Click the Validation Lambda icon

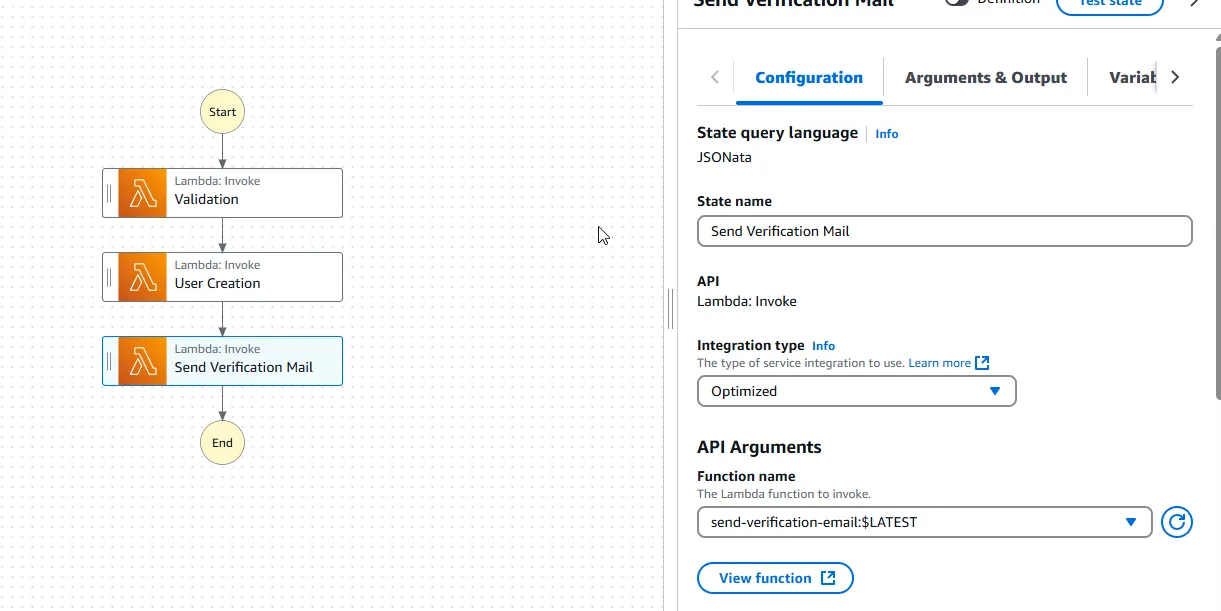[x=142, y=193]
